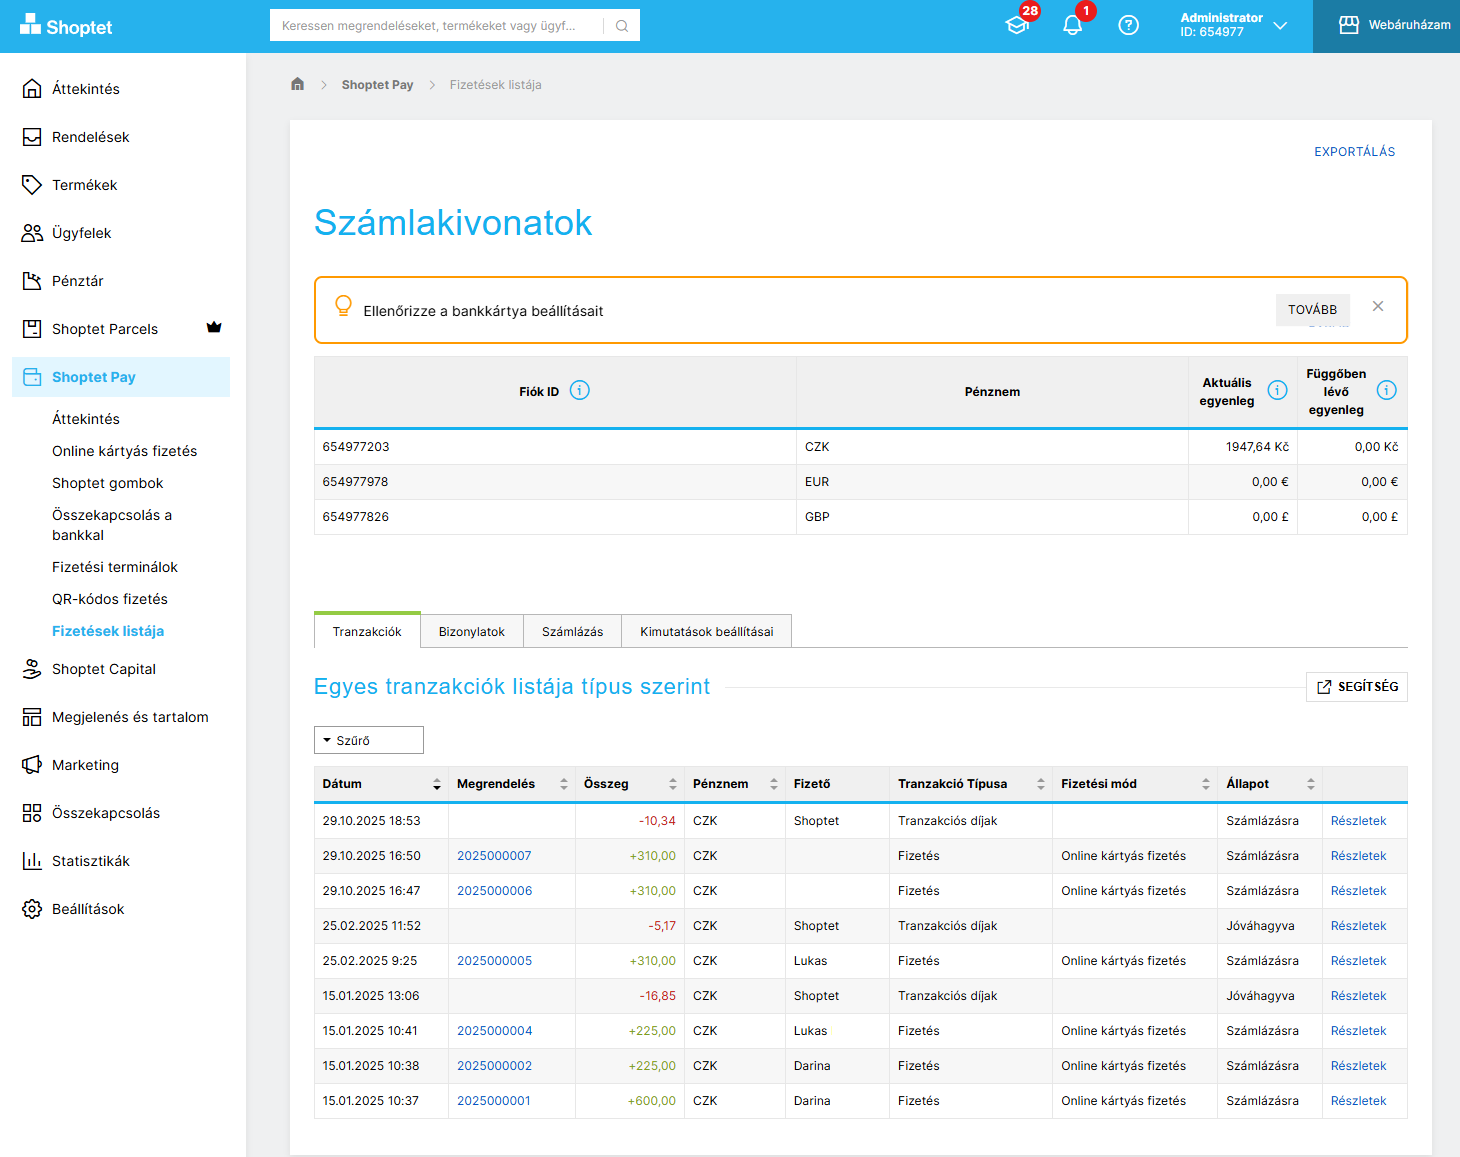Image resolution: width=1460 pixels, height=1157 pixels.
Task: Click the home breadcrumb icon
Action: 297,85
